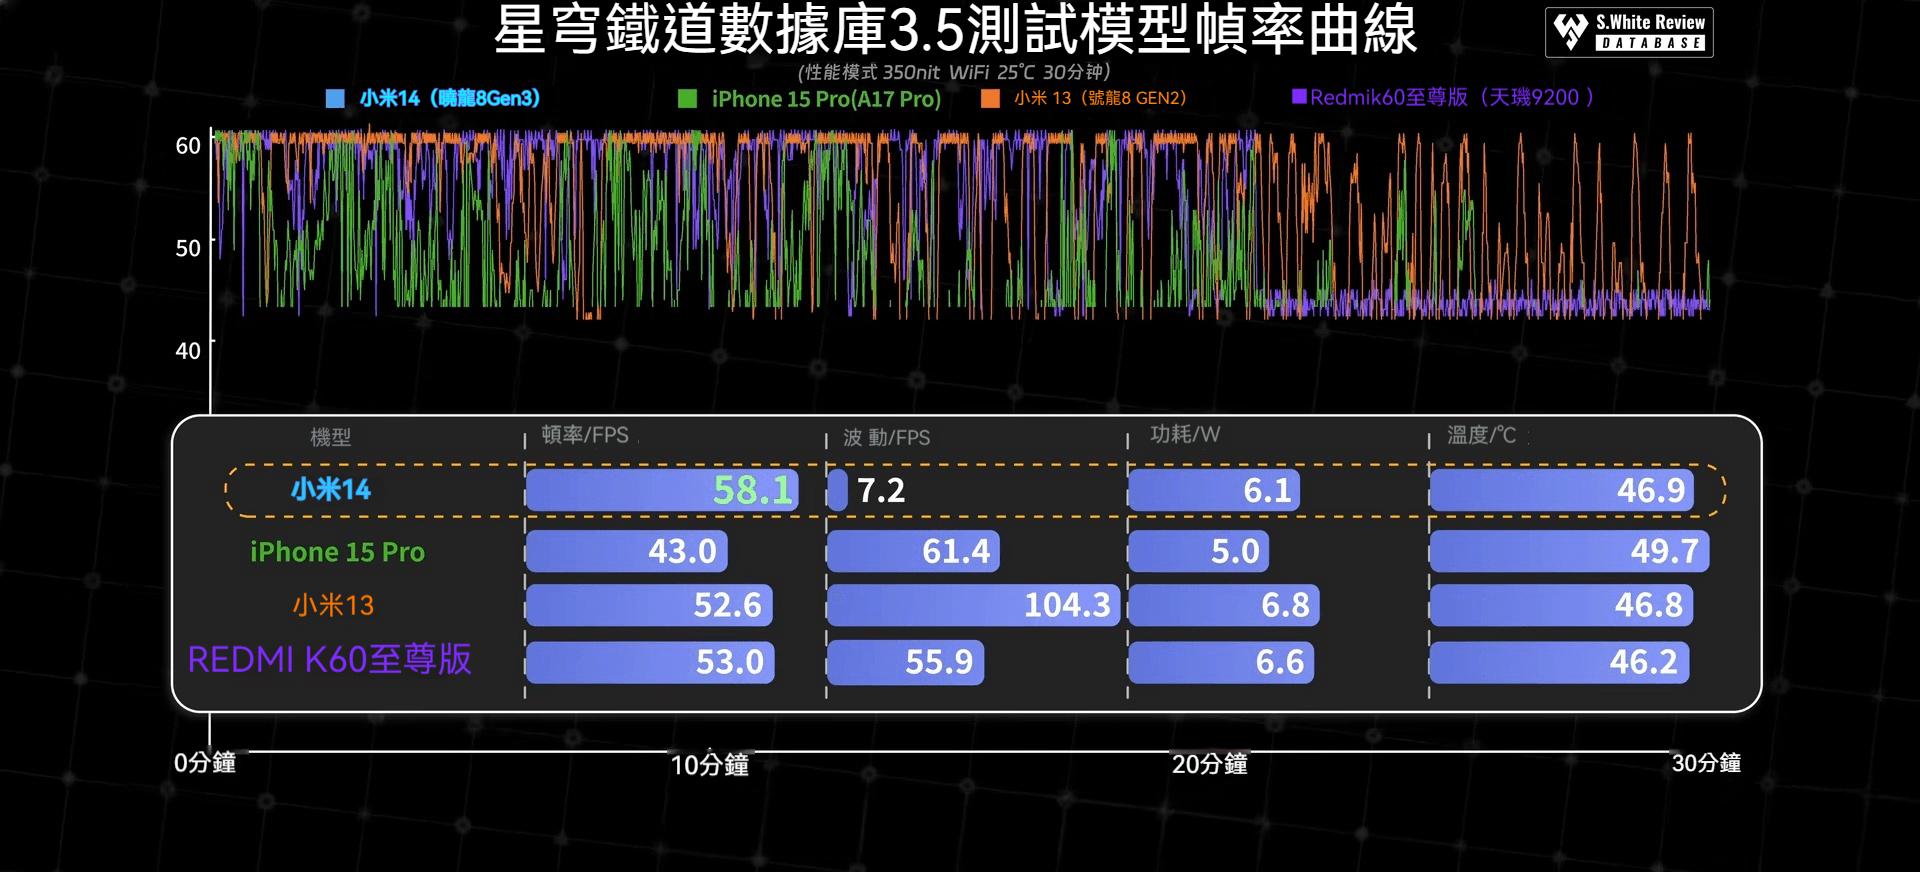Click the 溫度/℃ column header

coord(1481,435)
